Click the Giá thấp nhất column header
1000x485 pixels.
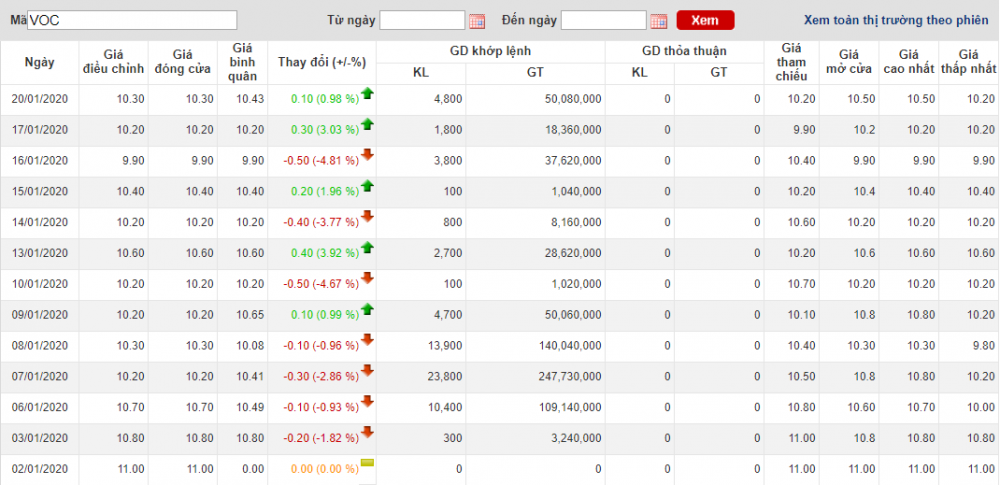[x=969, y=63]
